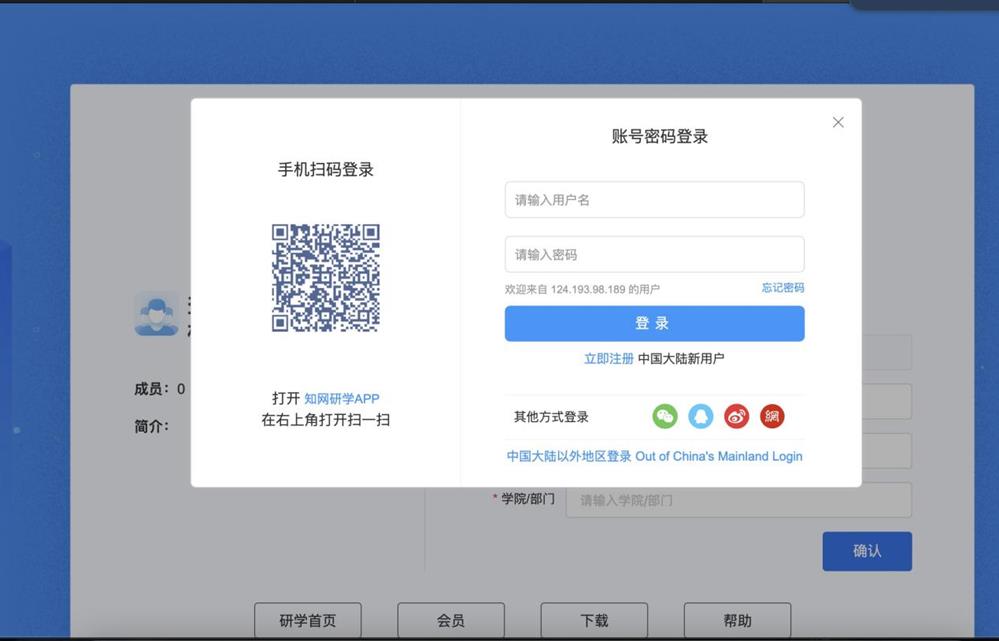Click the 欢迎来自 124.193.98.189 的用户 text

click(x=582, y=290)
